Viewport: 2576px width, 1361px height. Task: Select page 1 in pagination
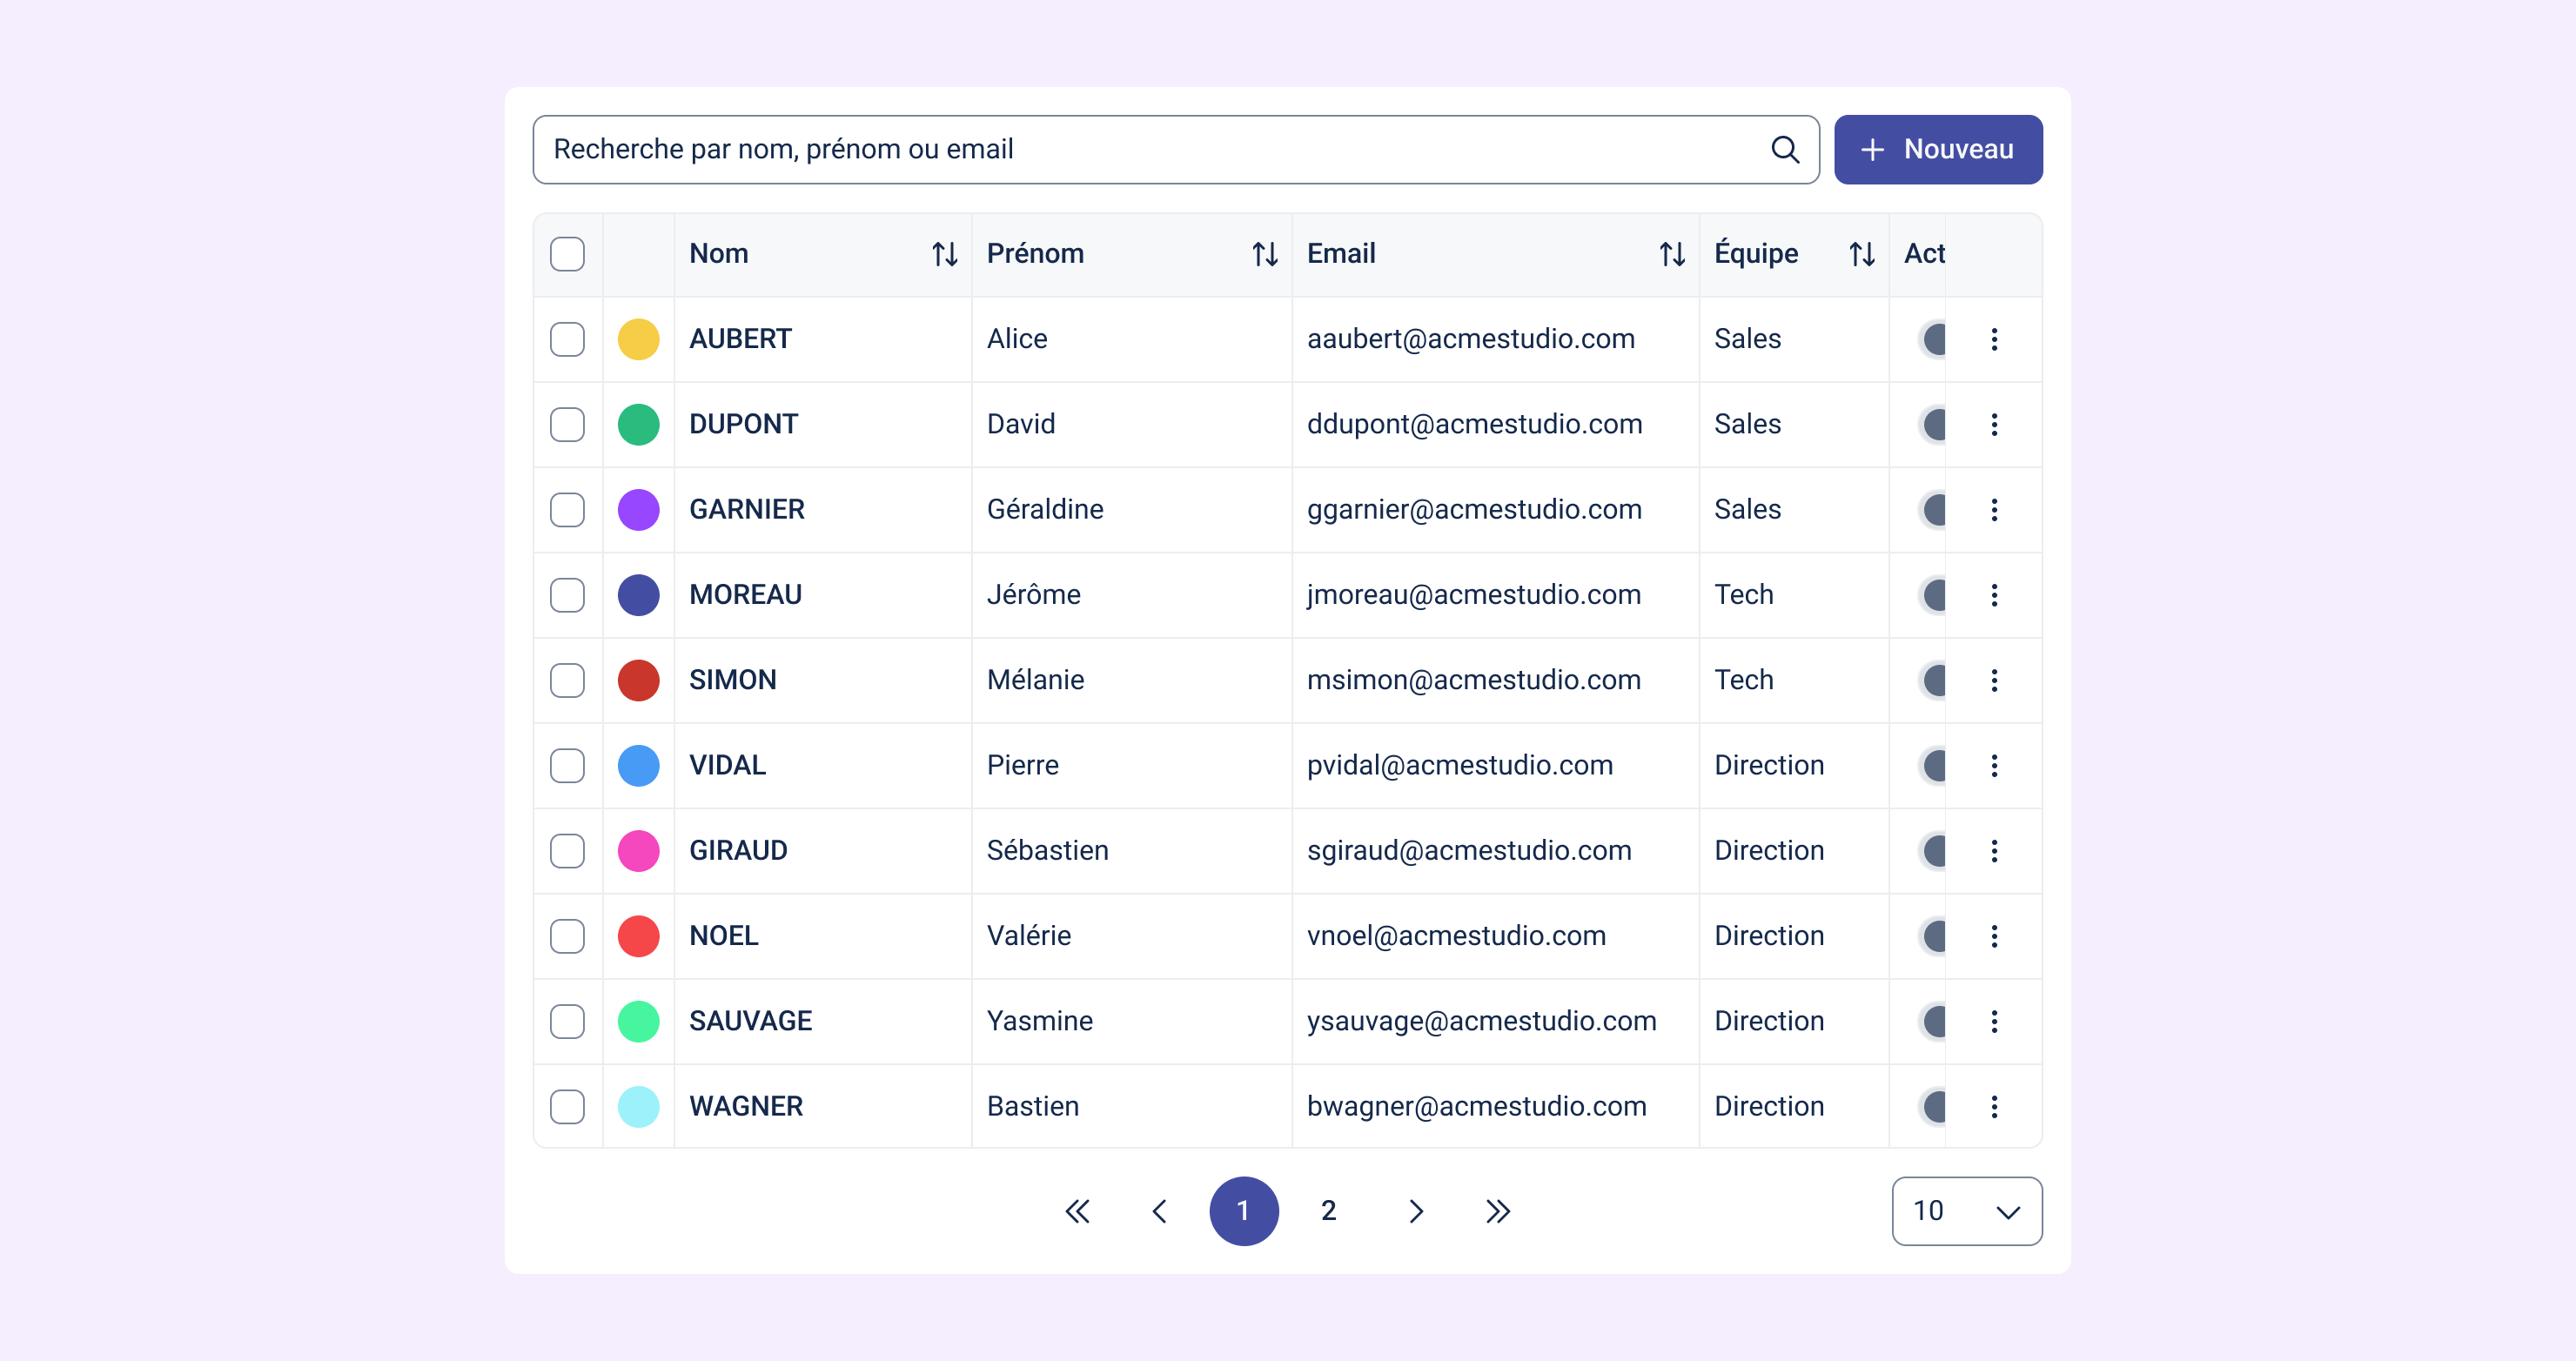(x=1243, y=1211)
